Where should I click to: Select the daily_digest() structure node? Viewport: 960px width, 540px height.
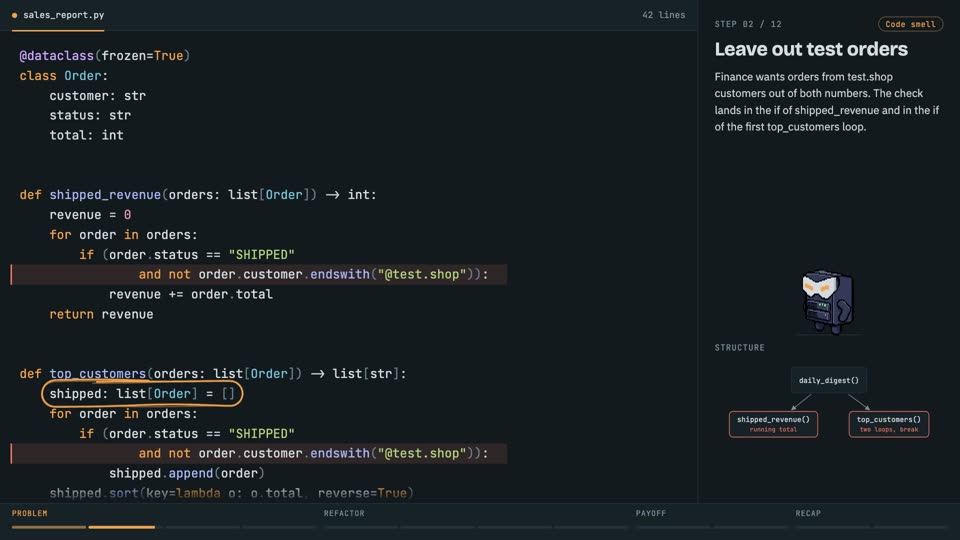pos(828,380)
